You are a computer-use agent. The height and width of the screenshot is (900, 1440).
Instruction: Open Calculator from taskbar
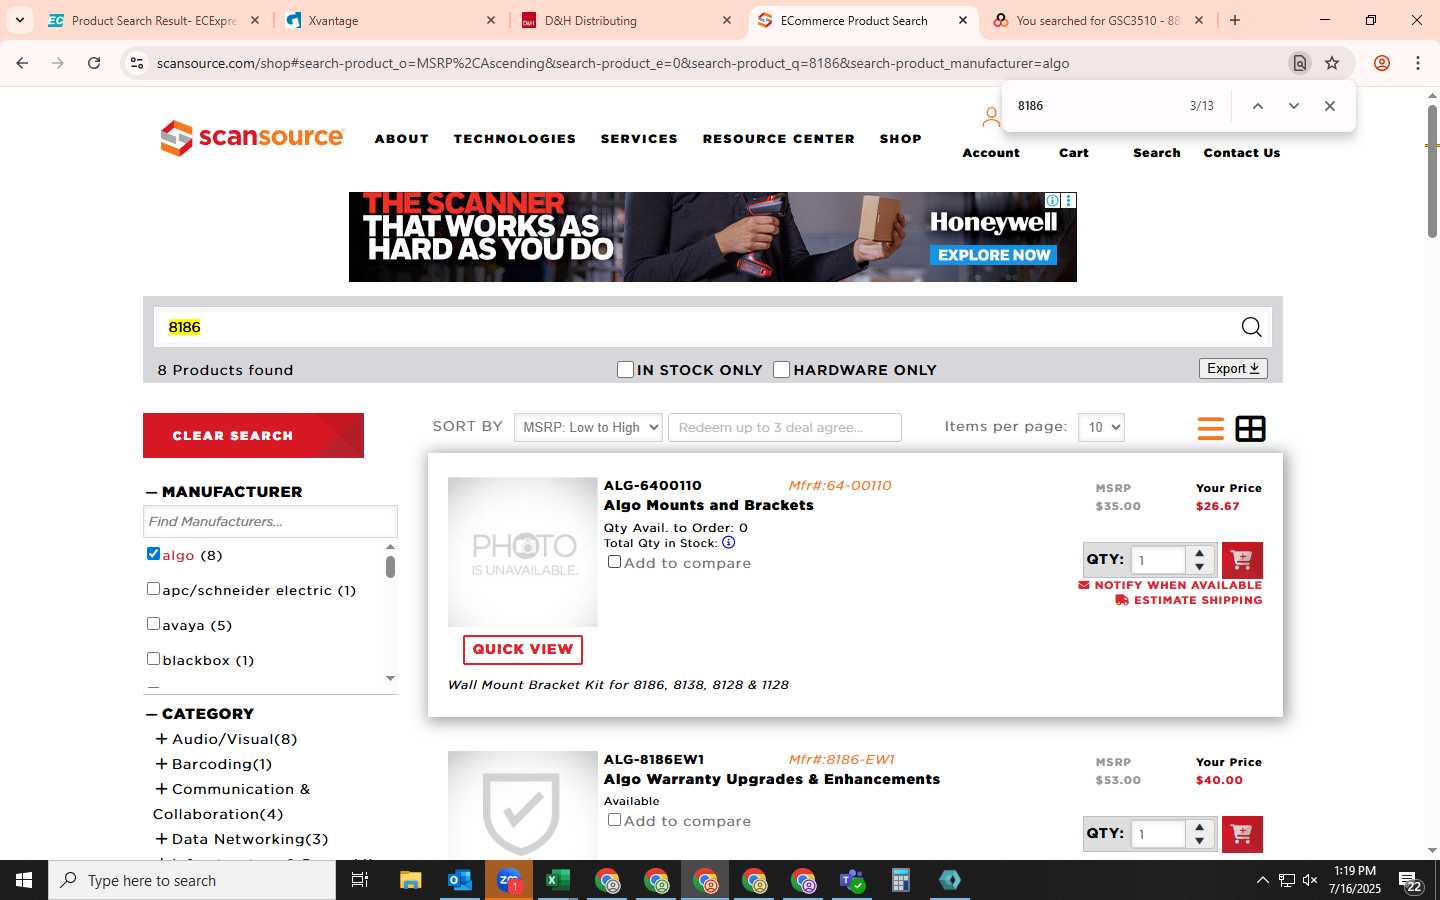901,880
